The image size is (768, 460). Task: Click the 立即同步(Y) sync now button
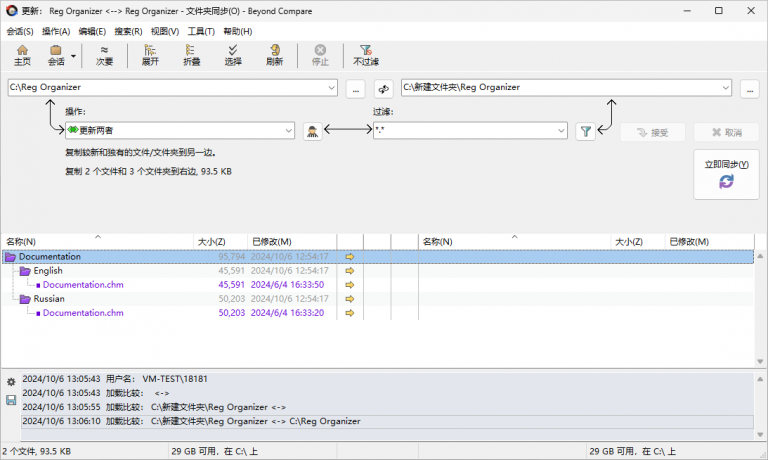726,174
